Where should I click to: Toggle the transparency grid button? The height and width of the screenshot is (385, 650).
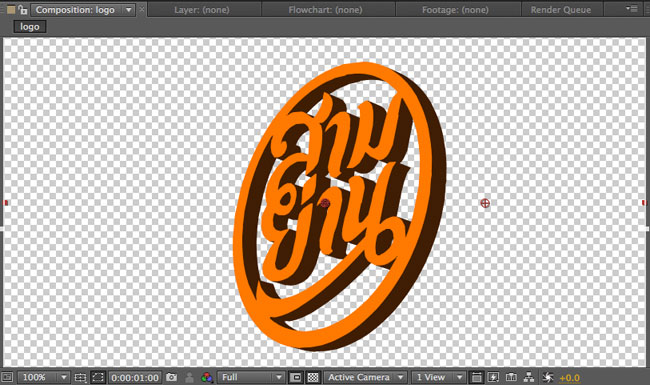[313, 377]
